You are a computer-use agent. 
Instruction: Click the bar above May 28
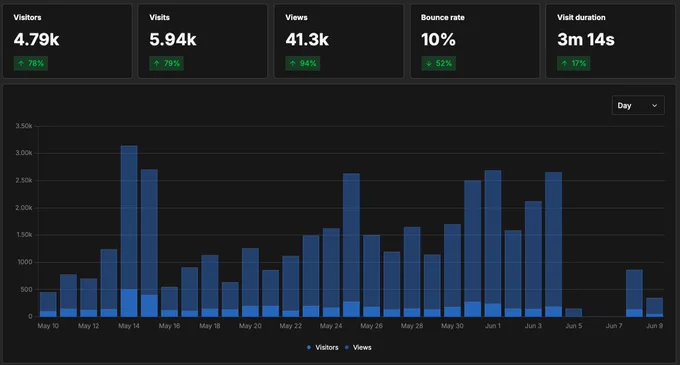412,272
